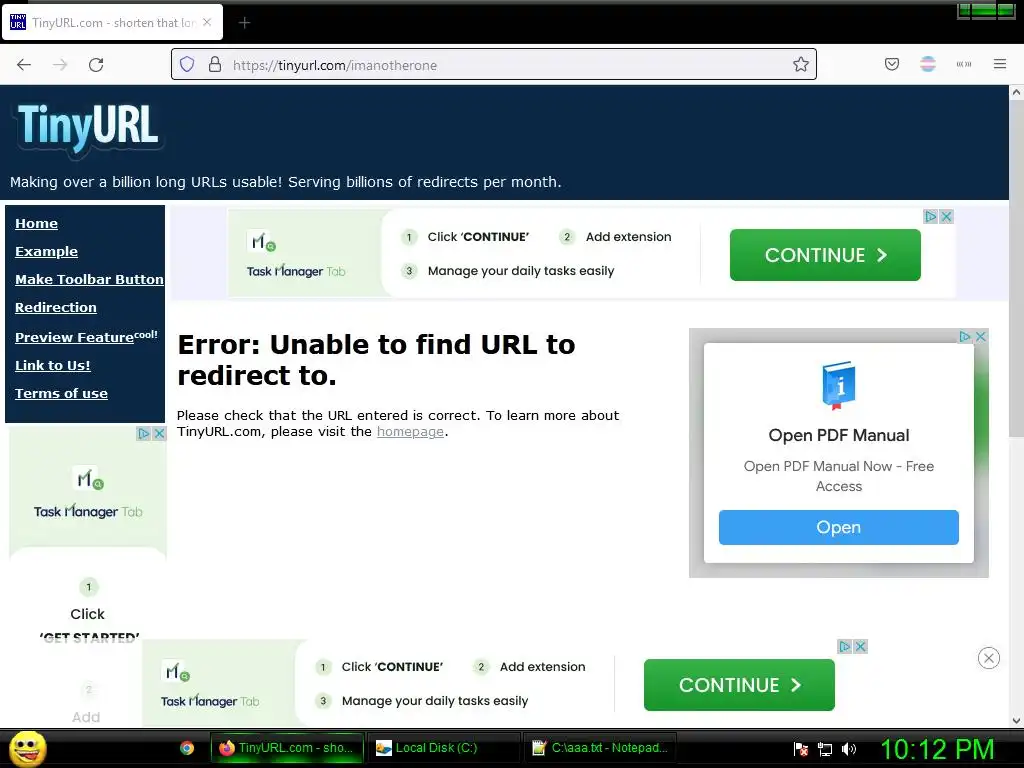Open the Home sidebar link
The width and height of the screenshot is (1024, 768).
[x=37, y=223]
